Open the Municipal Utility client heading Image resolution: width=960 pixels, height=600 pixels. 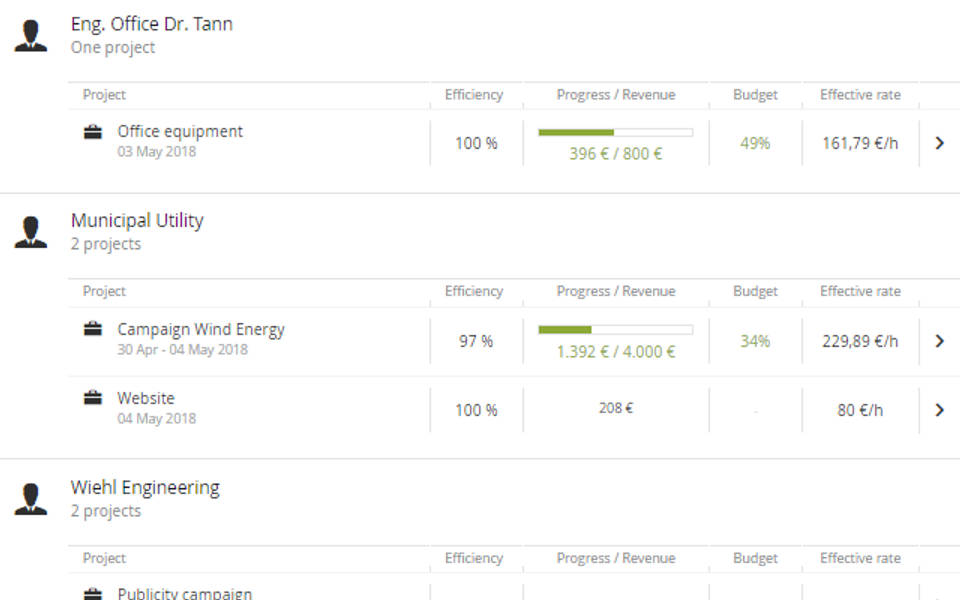coord(137,220)
